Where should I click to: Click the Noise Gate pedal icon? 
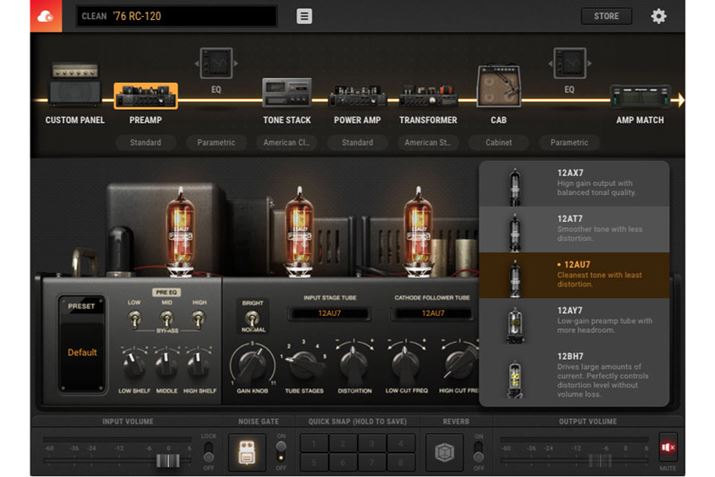point(245,451)
